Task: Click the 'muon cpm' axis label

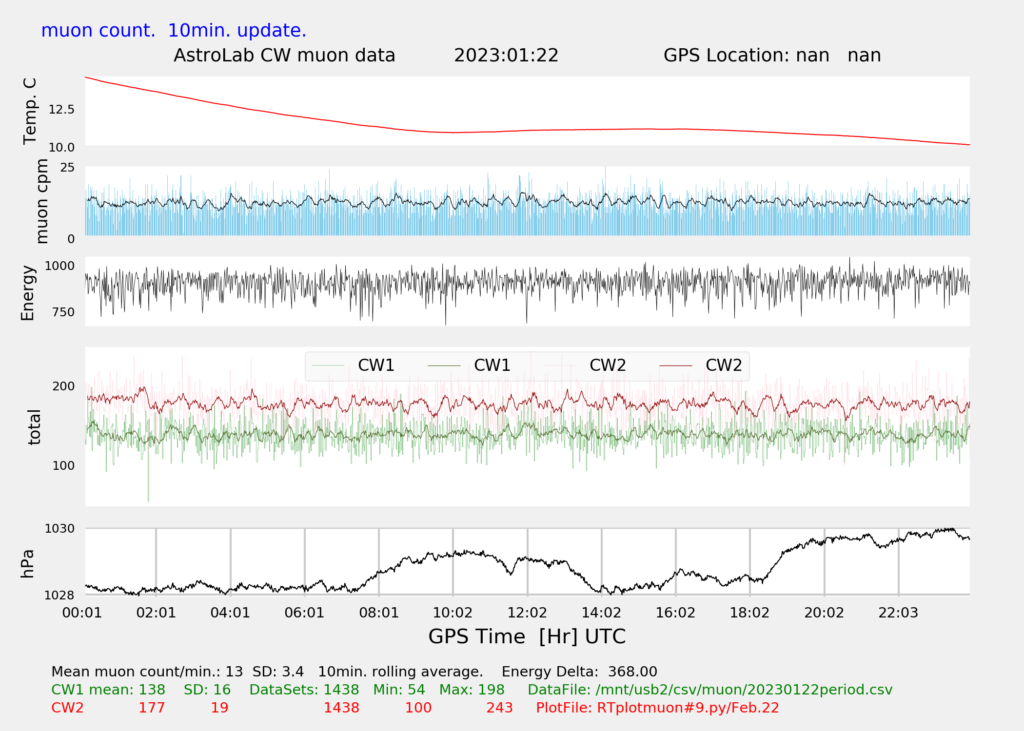Action: pos(42,201)
